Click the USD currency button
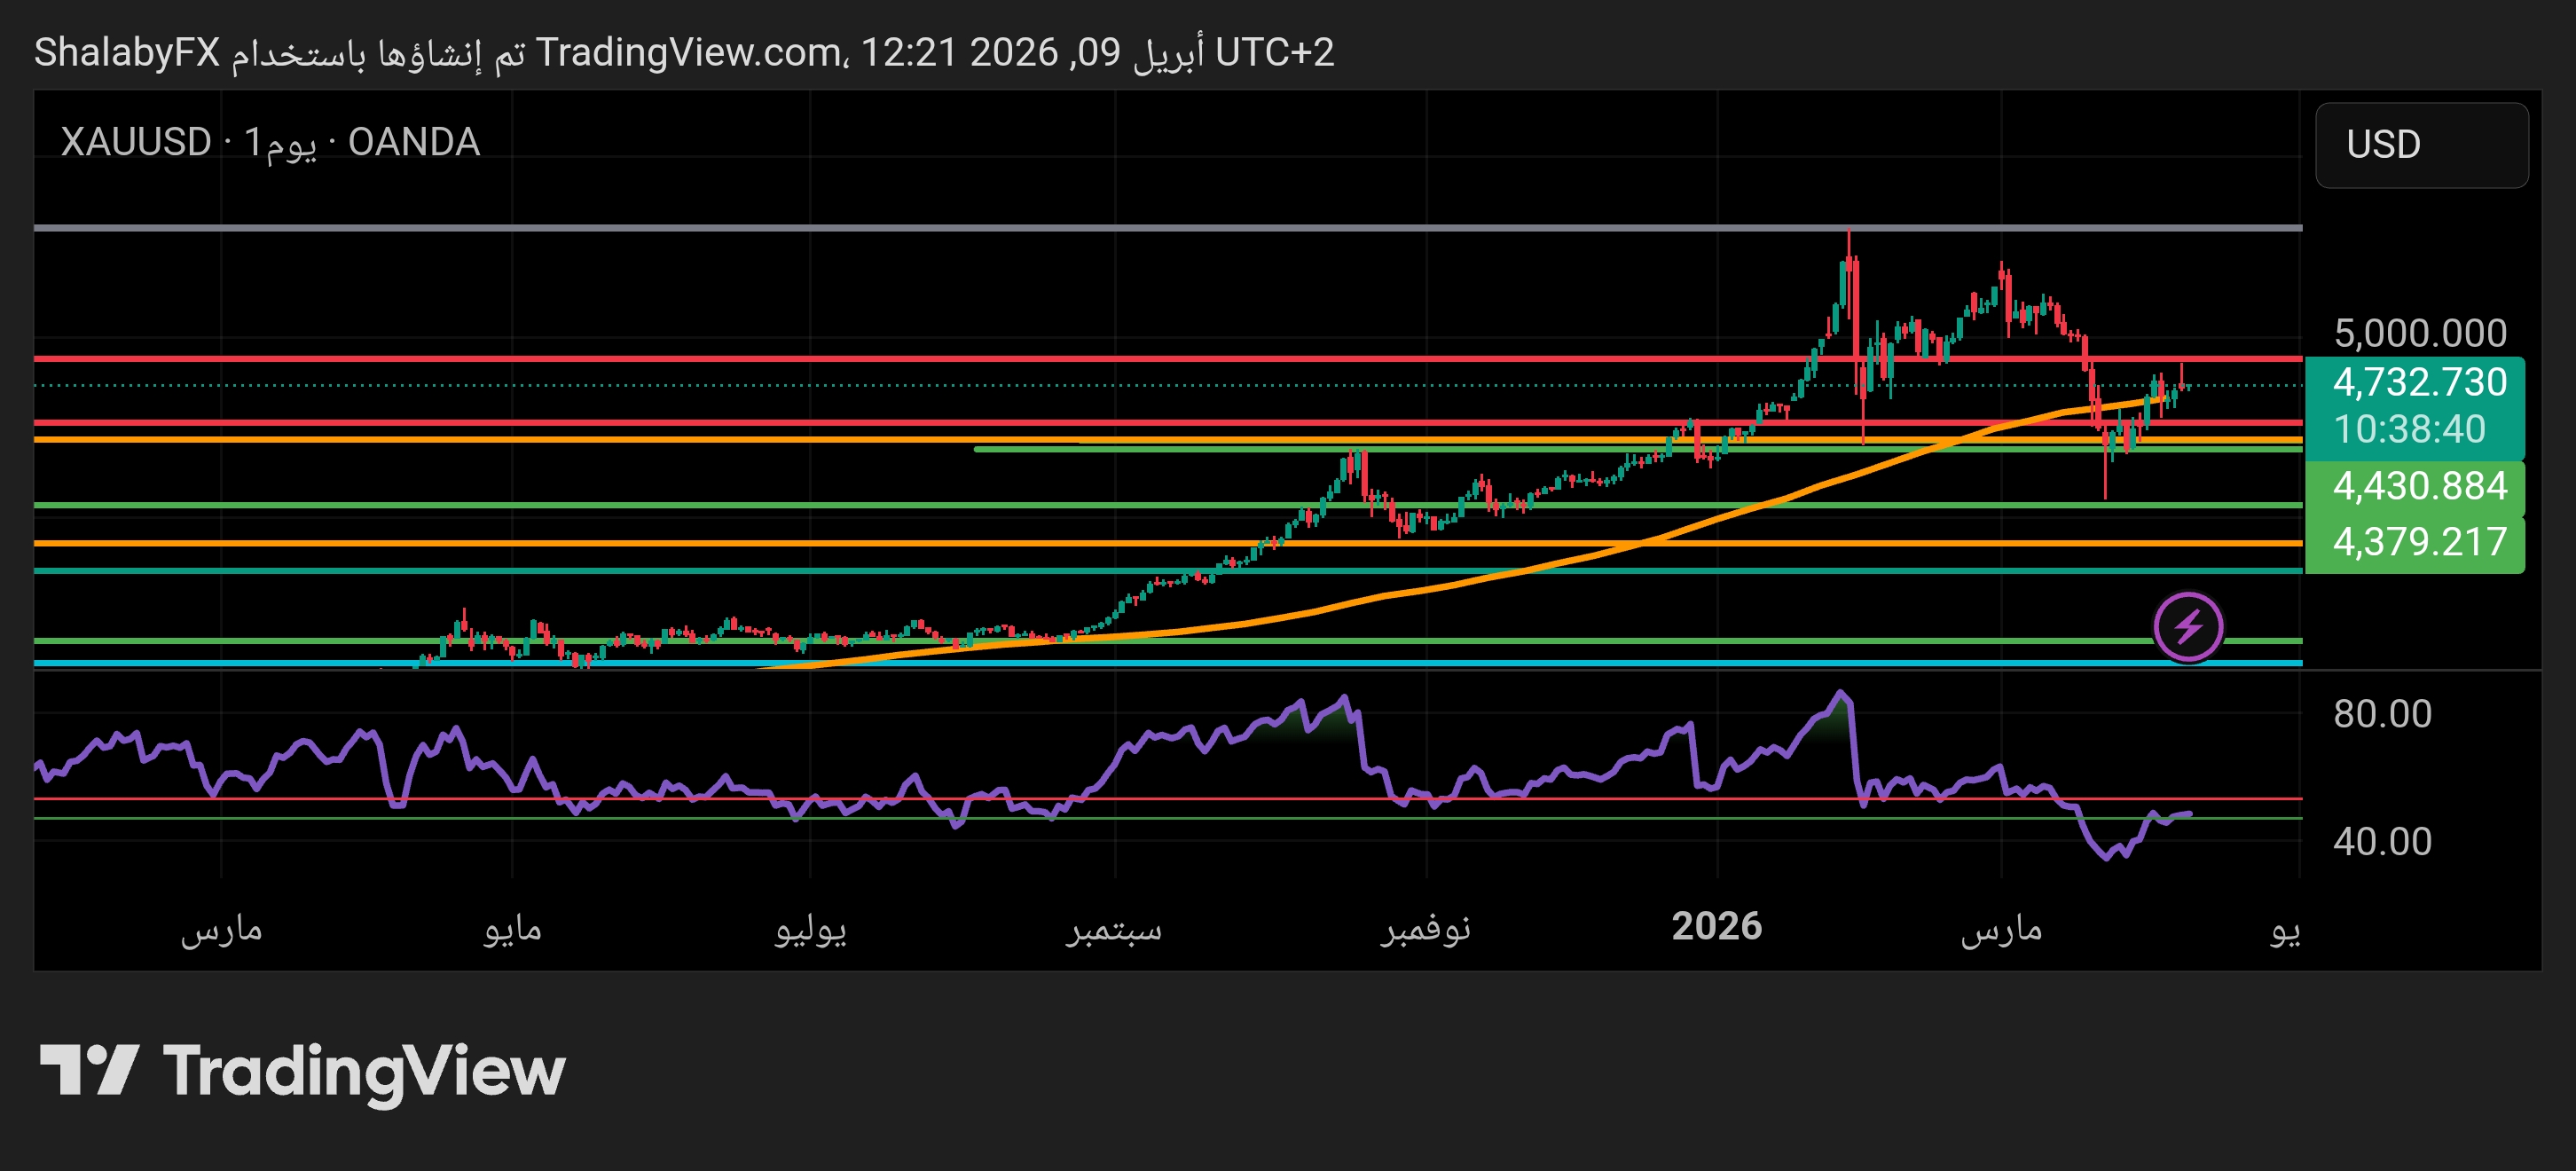The image size is (2576, 1171). click(2422, 146)
